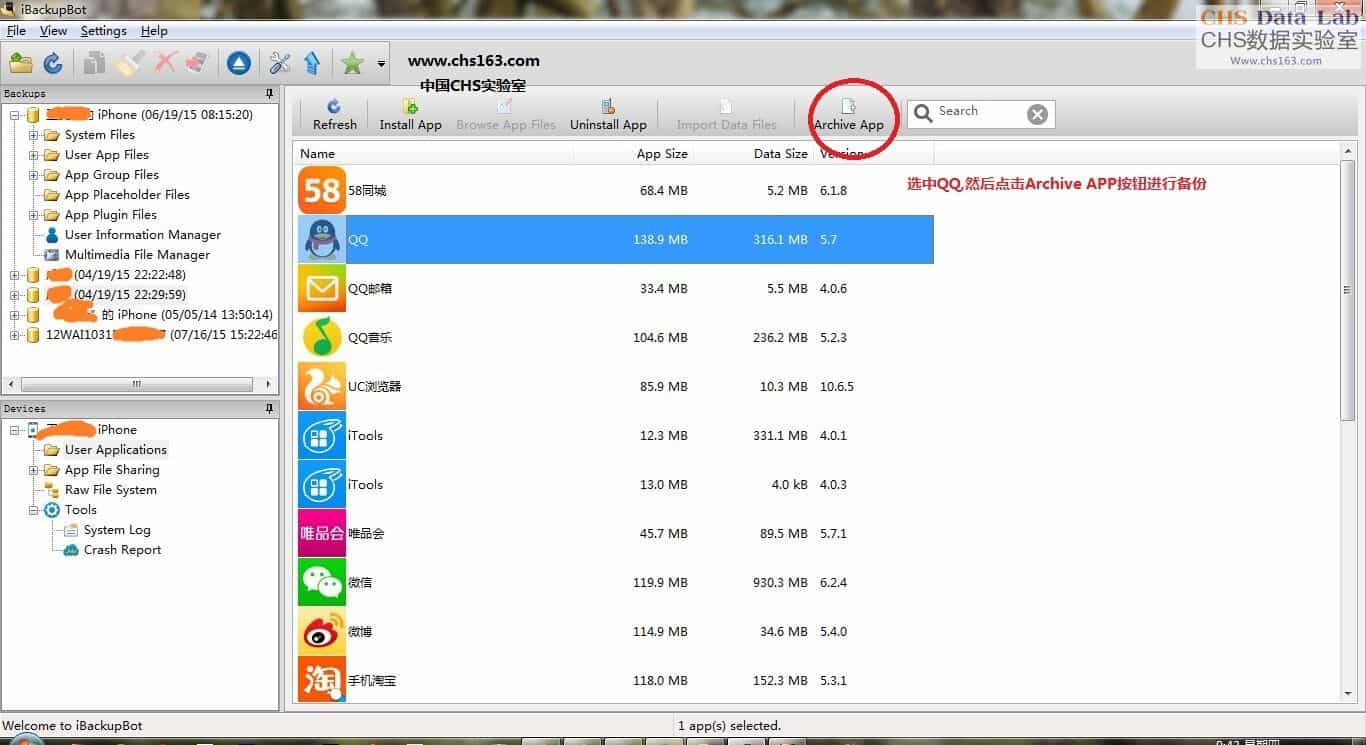This screenshot has width=1366, height=745.
Task: Select the UC浏览器 squirrel app icon
Action: (x=322, y=386)
